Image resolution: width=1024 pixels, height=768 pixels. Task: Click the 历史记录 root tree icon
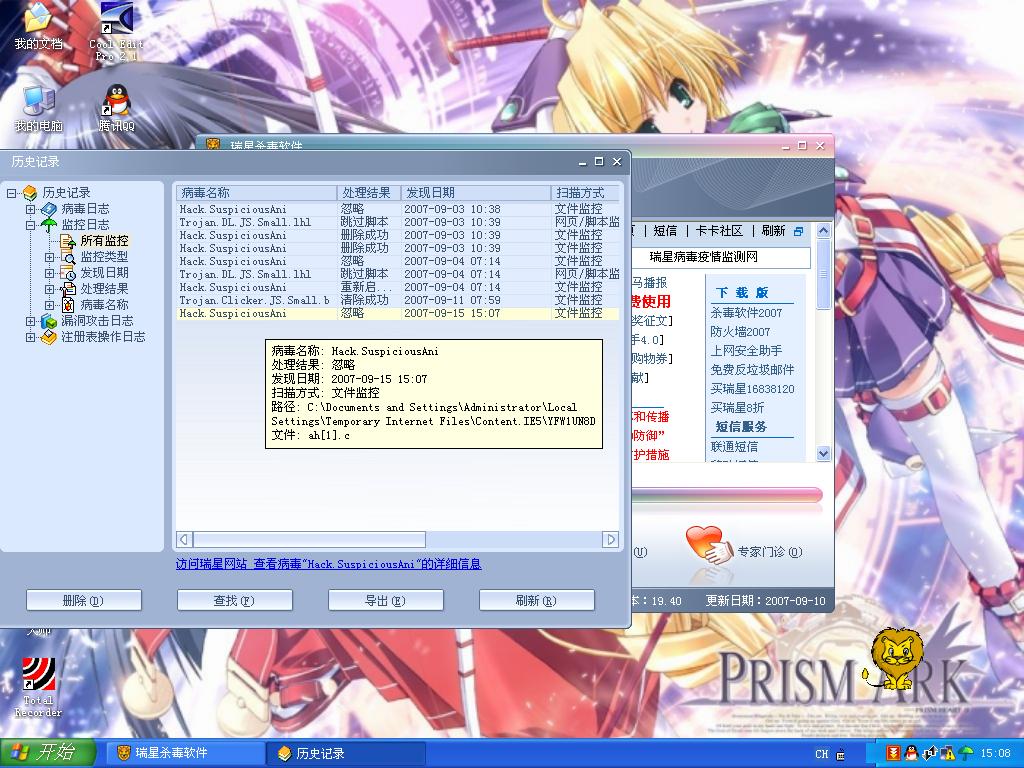(30, 193)
